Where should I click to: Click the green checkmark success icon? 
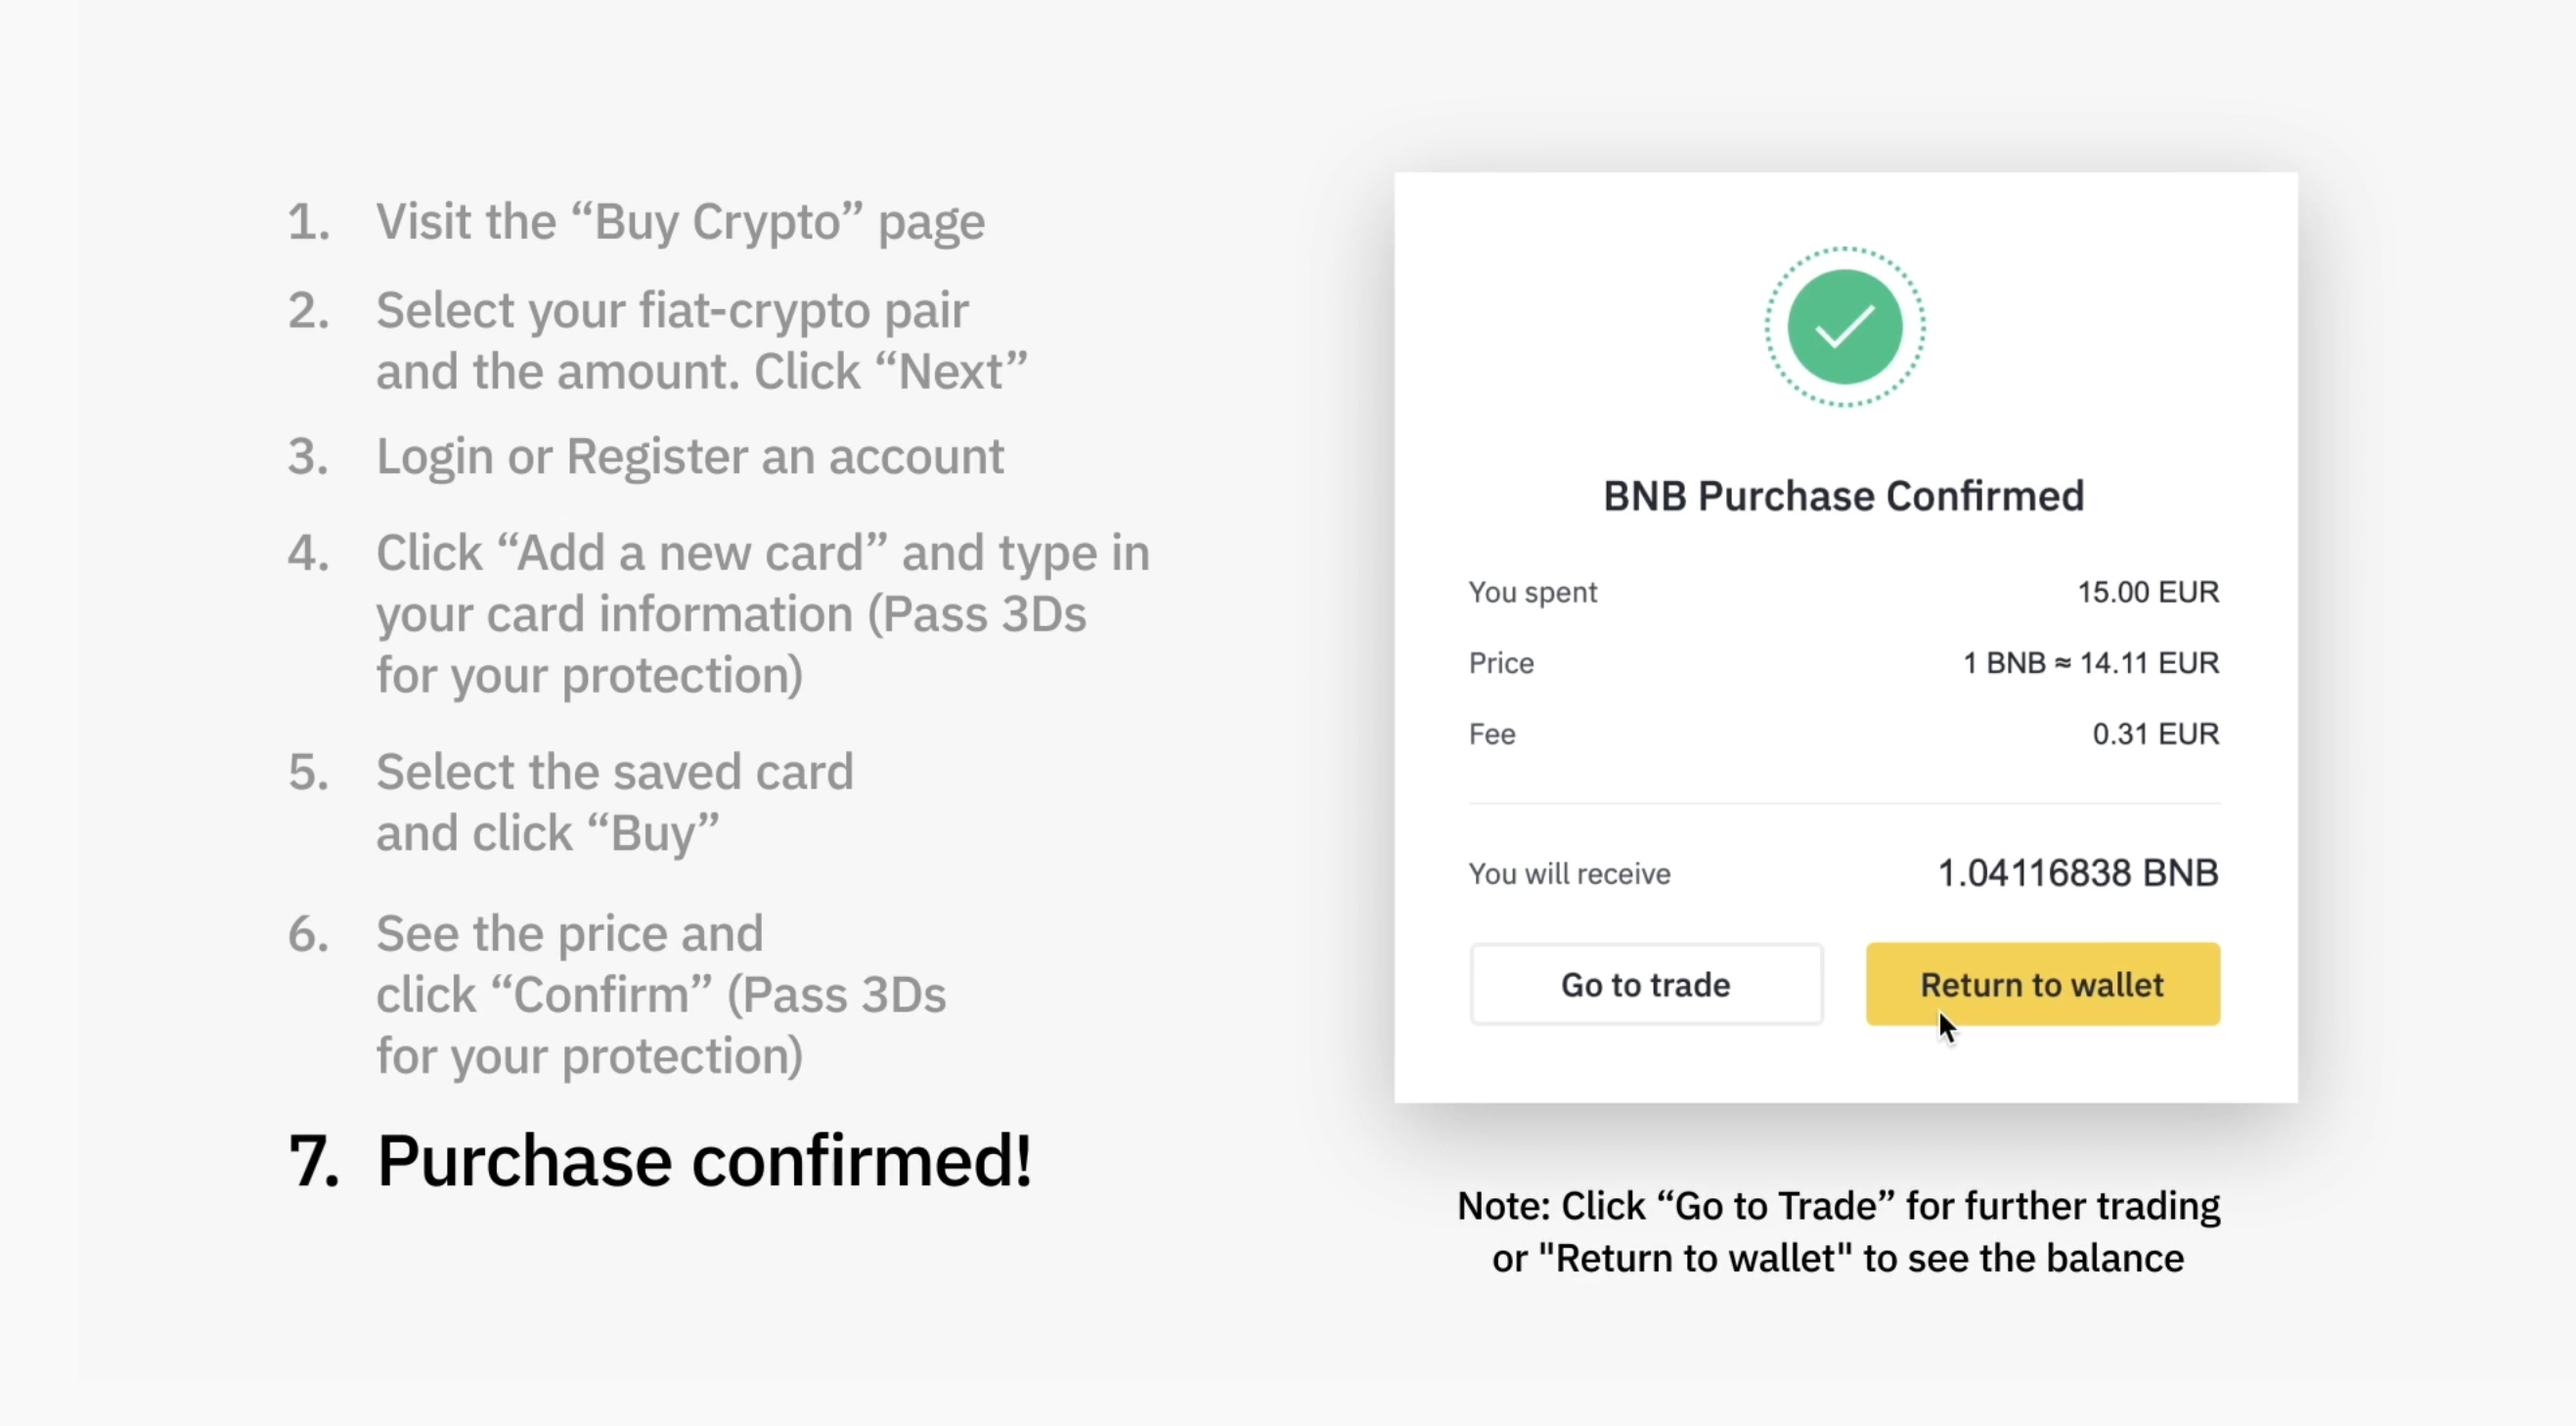point(1845,327)
